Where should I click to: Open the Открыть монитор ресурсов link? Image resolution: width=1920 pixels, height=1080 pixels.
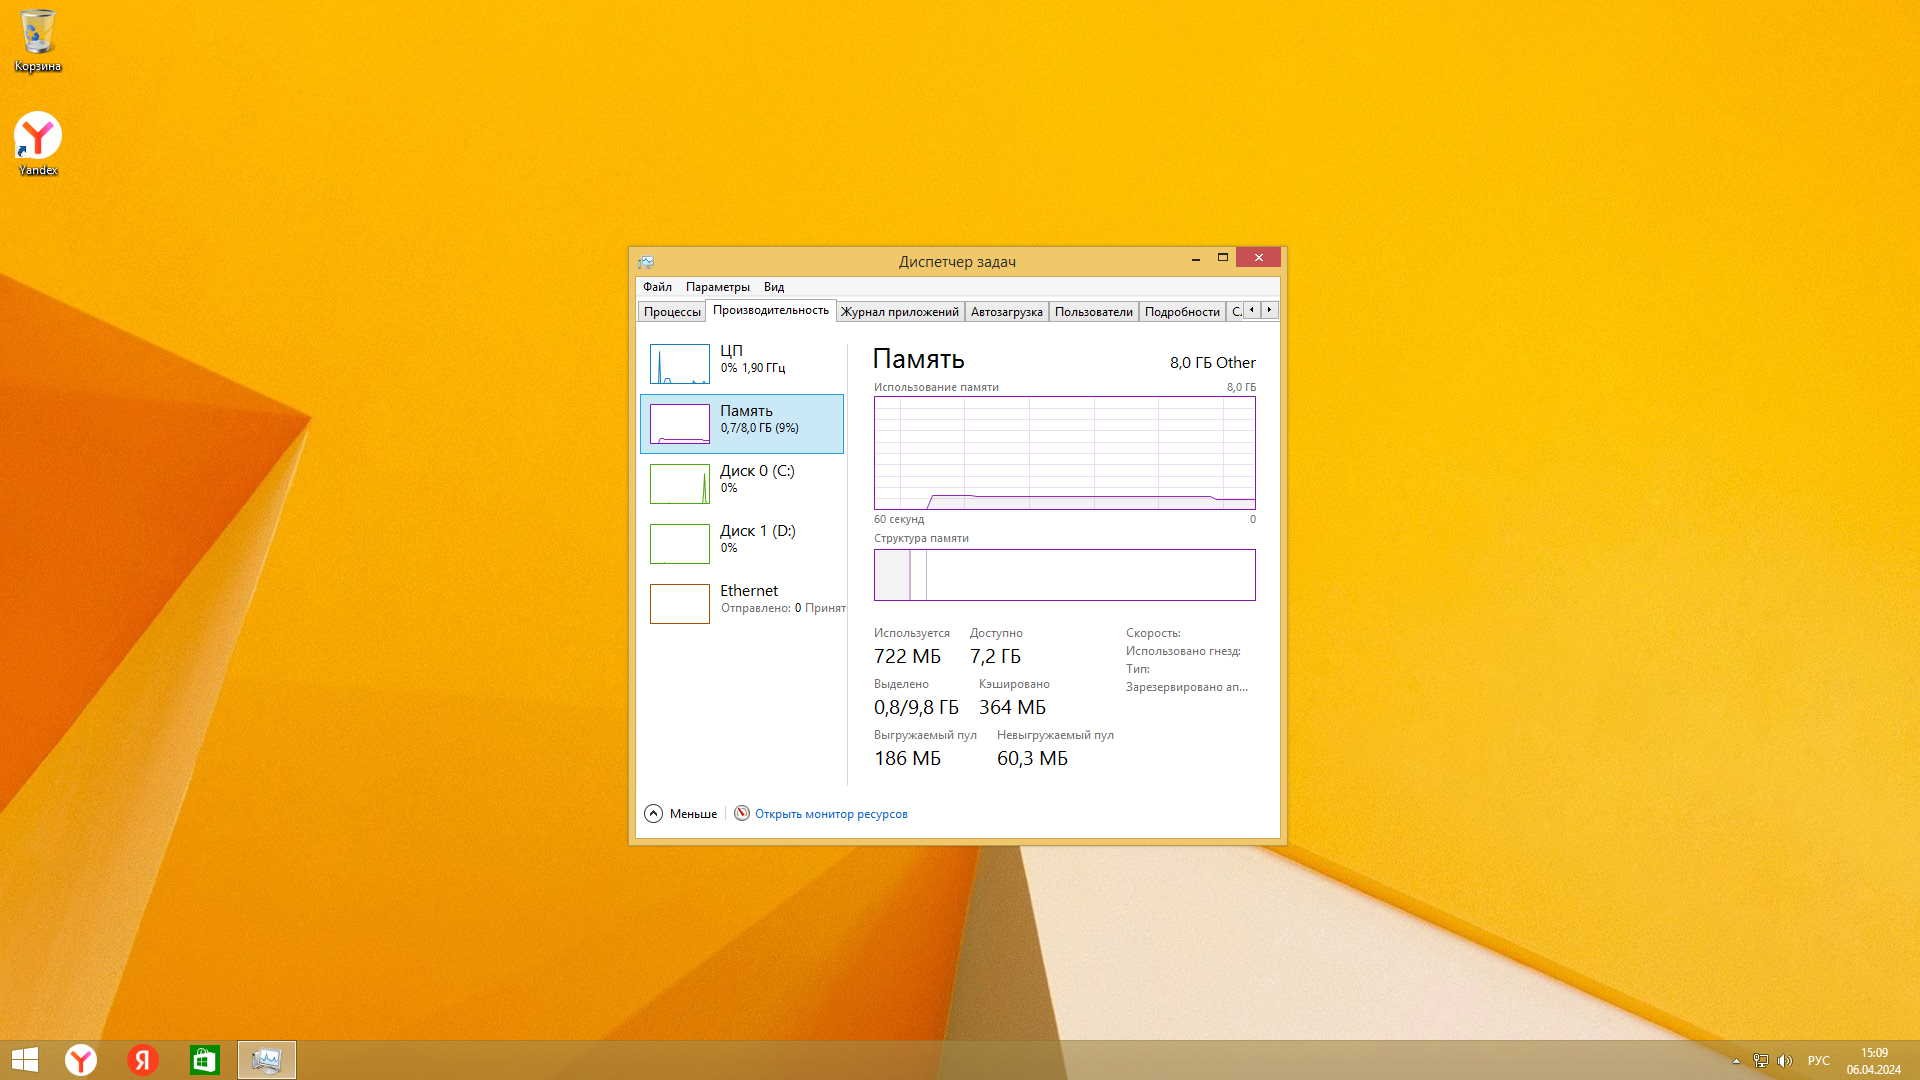click(x=831, y=814)
